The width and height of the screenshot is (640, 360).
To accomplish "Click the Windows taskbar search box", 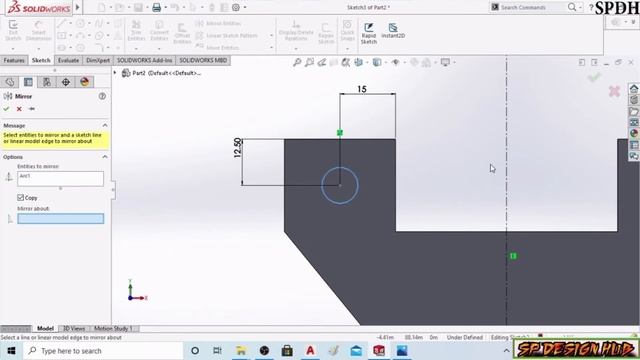I will coord(103,351).
